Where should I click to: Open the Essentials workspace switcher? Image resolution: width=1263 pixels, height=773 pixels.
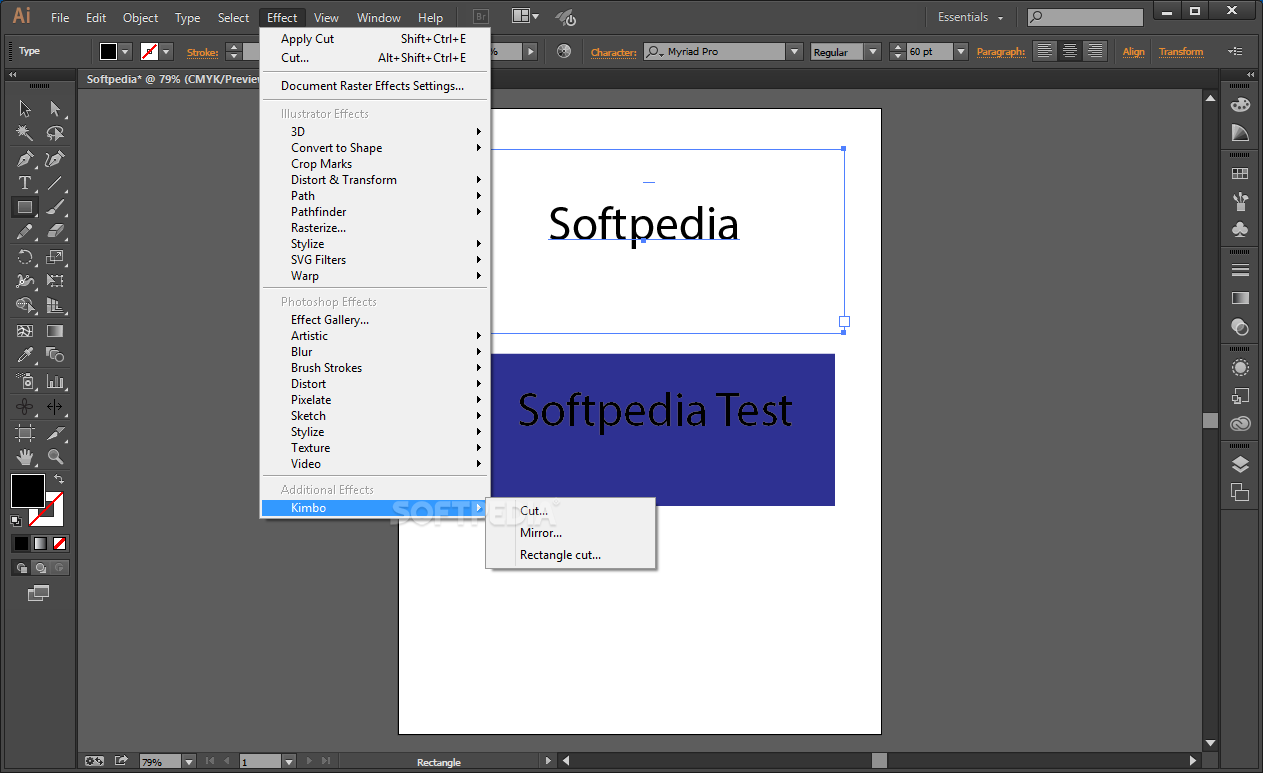coord(970,17)
